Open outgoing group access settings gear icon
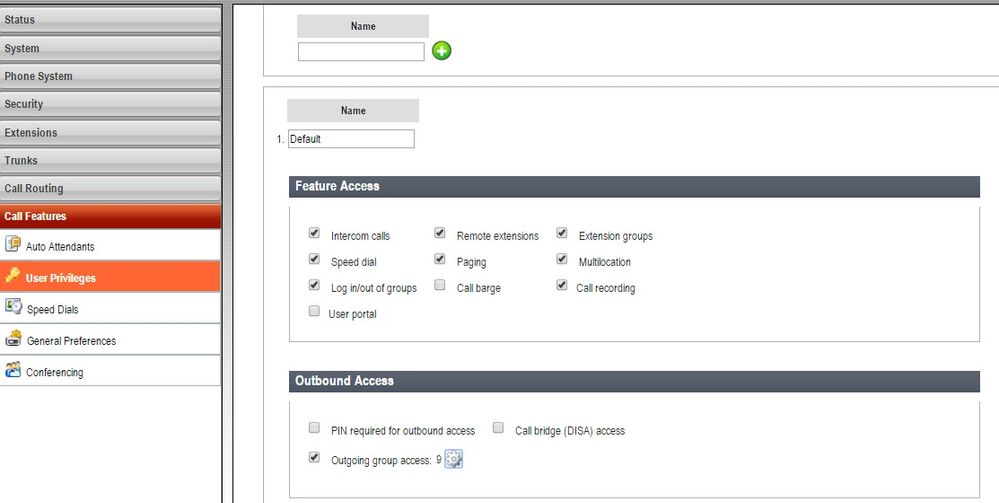 (x=454, y=459)
